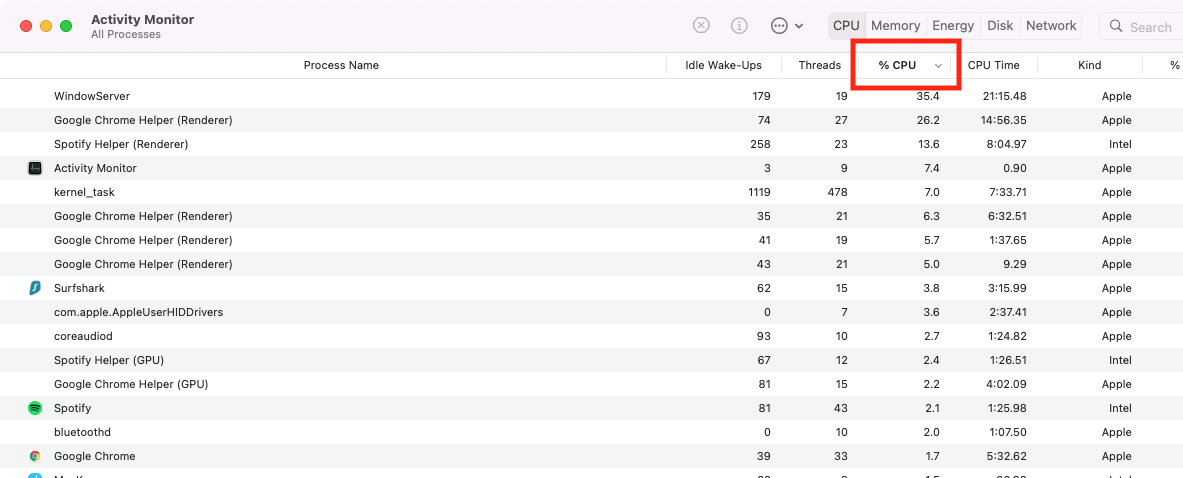Click the Stop process (X) toolbar icon

701,26
